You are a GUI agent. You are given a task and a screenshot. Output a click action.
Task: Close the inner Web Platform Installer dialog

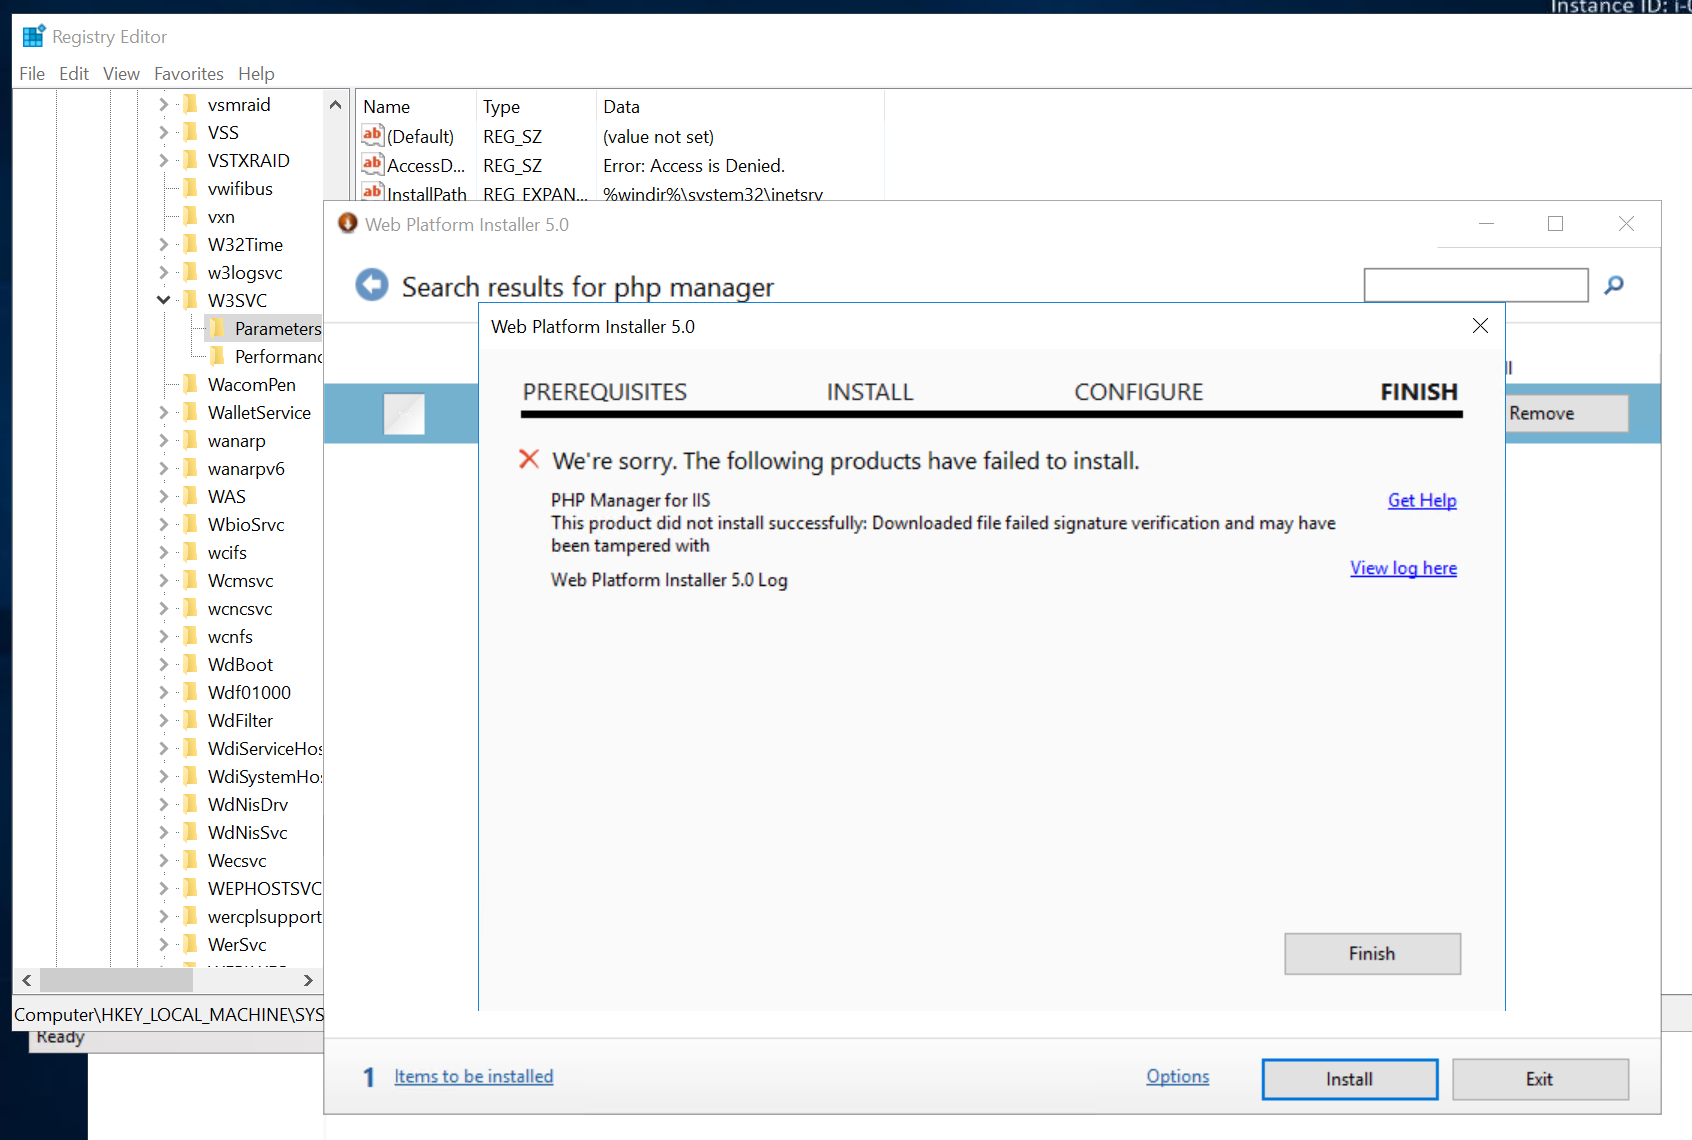tap(1480, 326)
